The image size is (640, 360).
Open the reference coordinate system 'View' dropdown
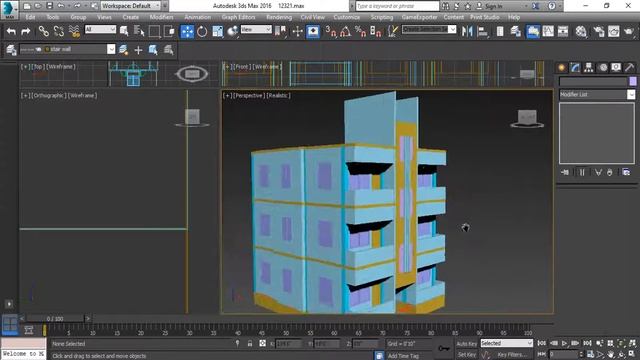click(x=256, y=29)
